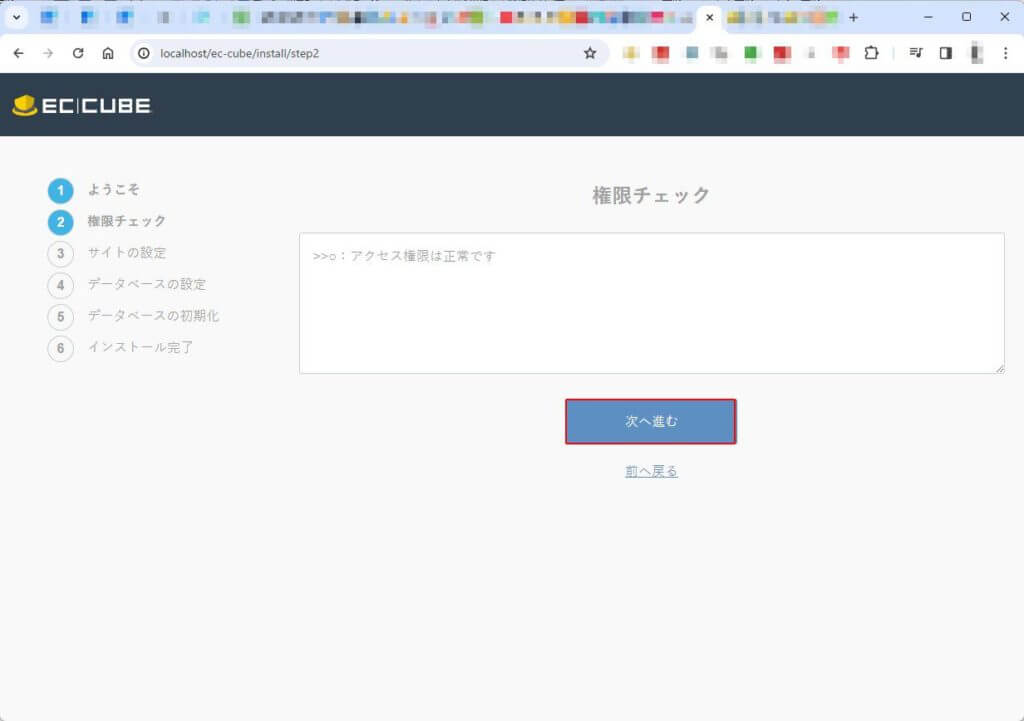Viewport: 1024px width, 721px height.
Task: Reload the current page
Action: (78, 53)
